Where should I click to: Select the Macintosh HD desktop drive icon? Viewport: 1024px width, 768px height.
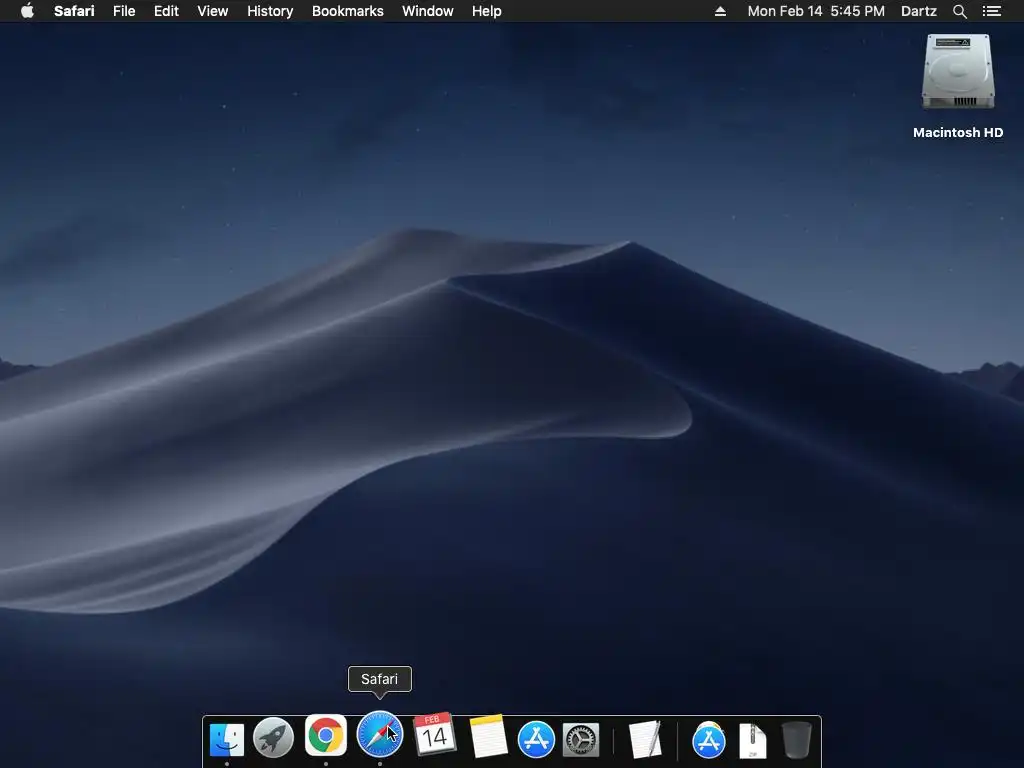point(957,71)
